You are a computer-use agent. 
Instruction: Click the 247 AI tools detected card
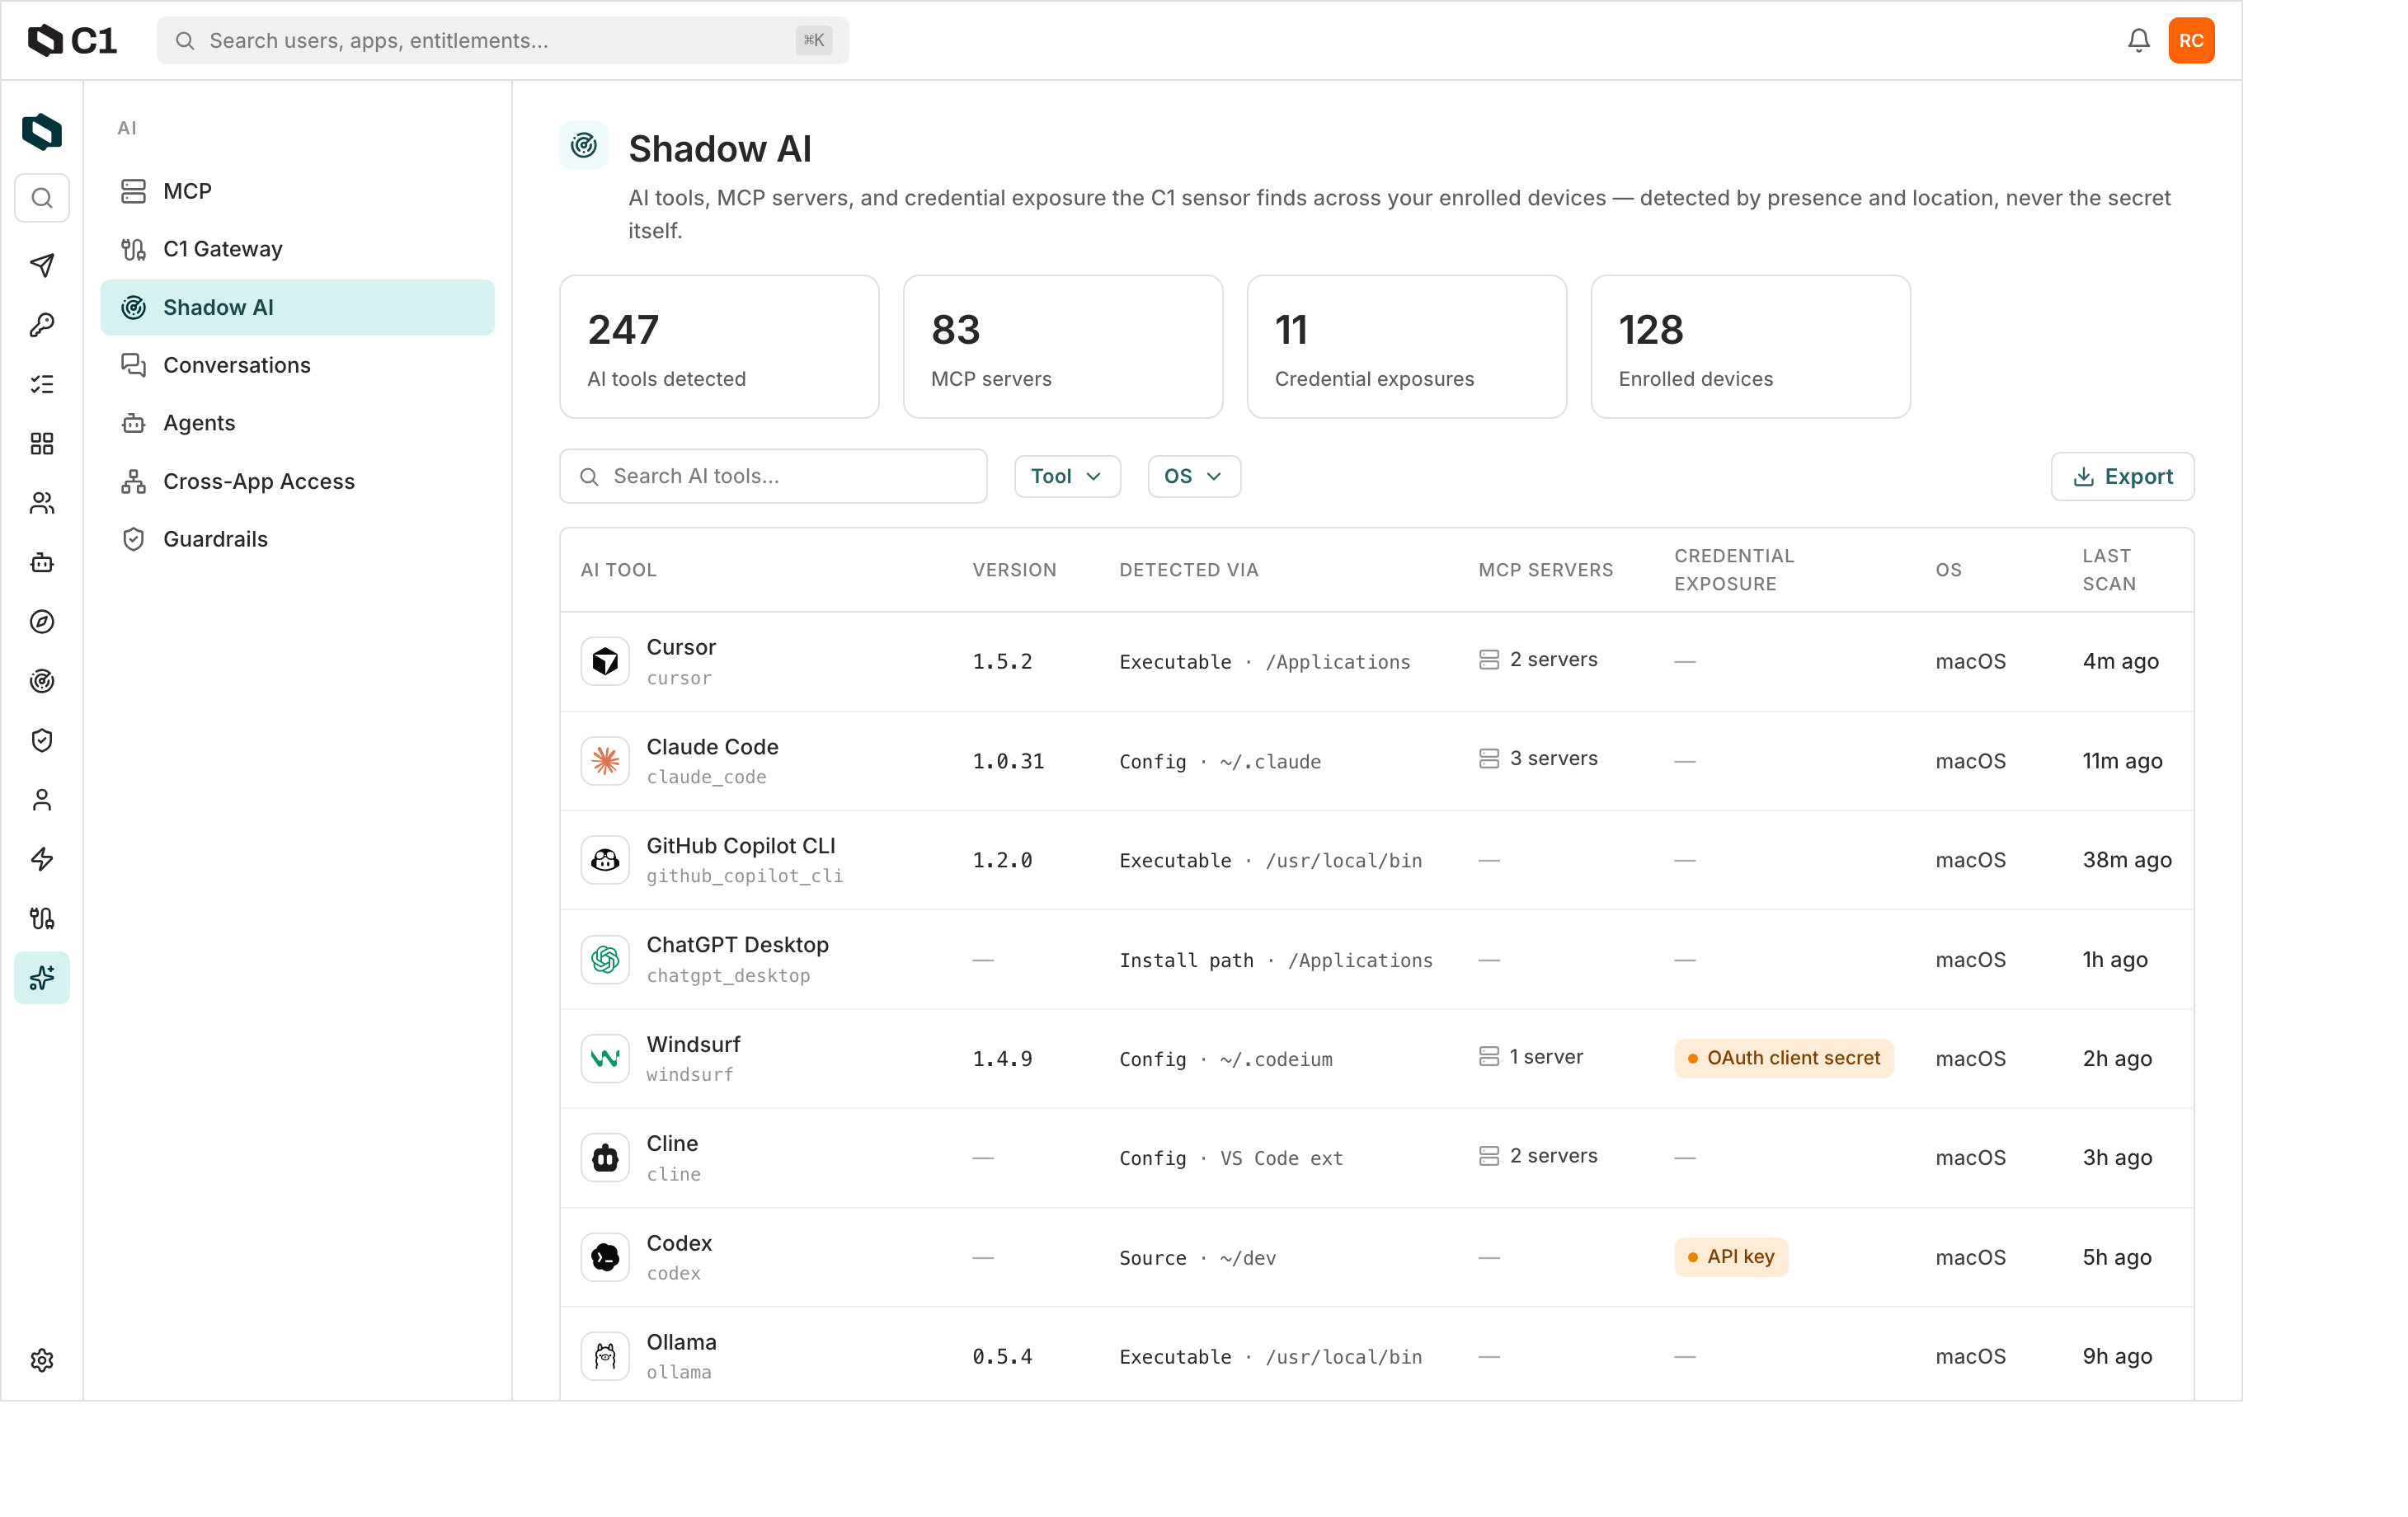(719, 347)
